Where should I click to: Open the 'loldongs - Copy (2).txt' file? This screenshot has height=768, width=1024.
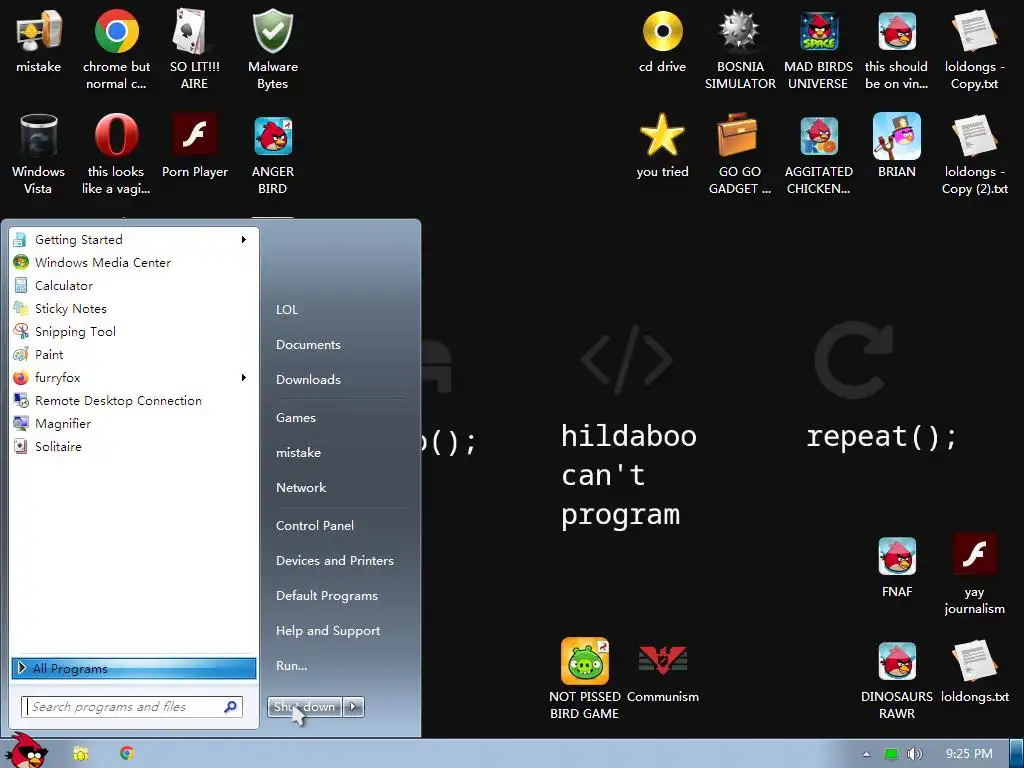tap(974, 136)
